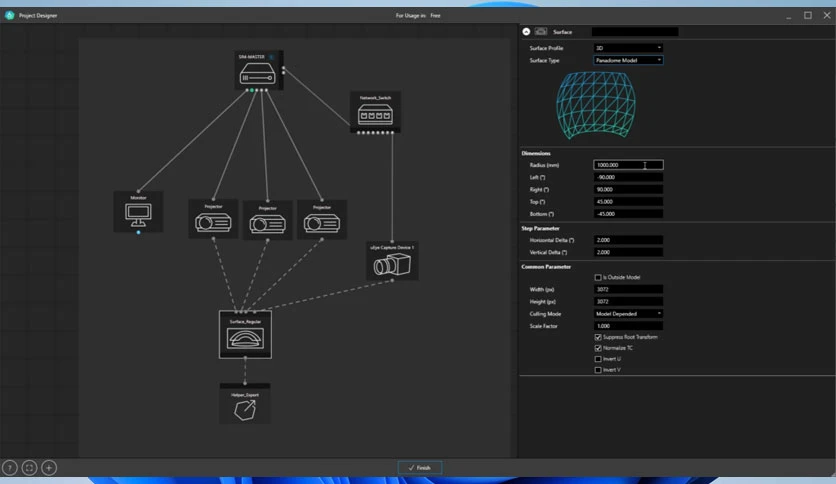Viewport: 836px width, 484px height.
Task: Select the SIM-MASTER server node
Action: click(258, 70)
